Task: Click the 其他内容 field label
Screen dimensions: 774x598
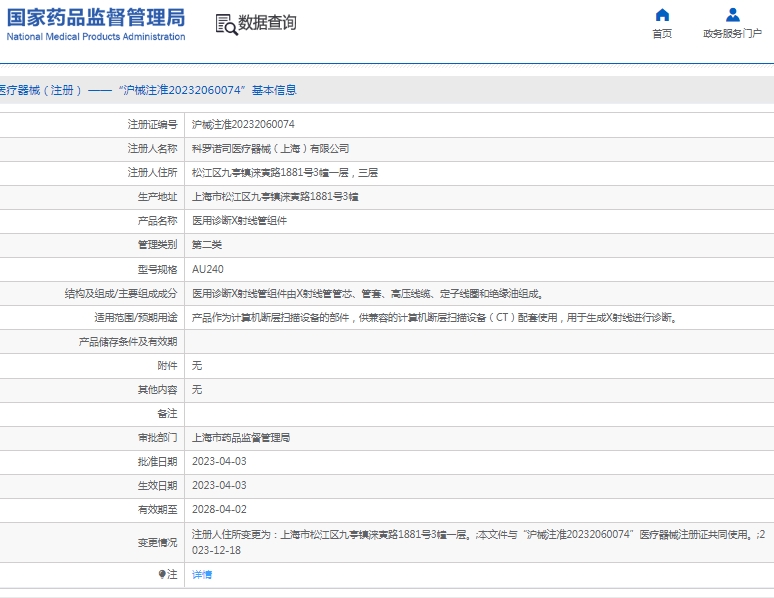Action: [157, 390]
